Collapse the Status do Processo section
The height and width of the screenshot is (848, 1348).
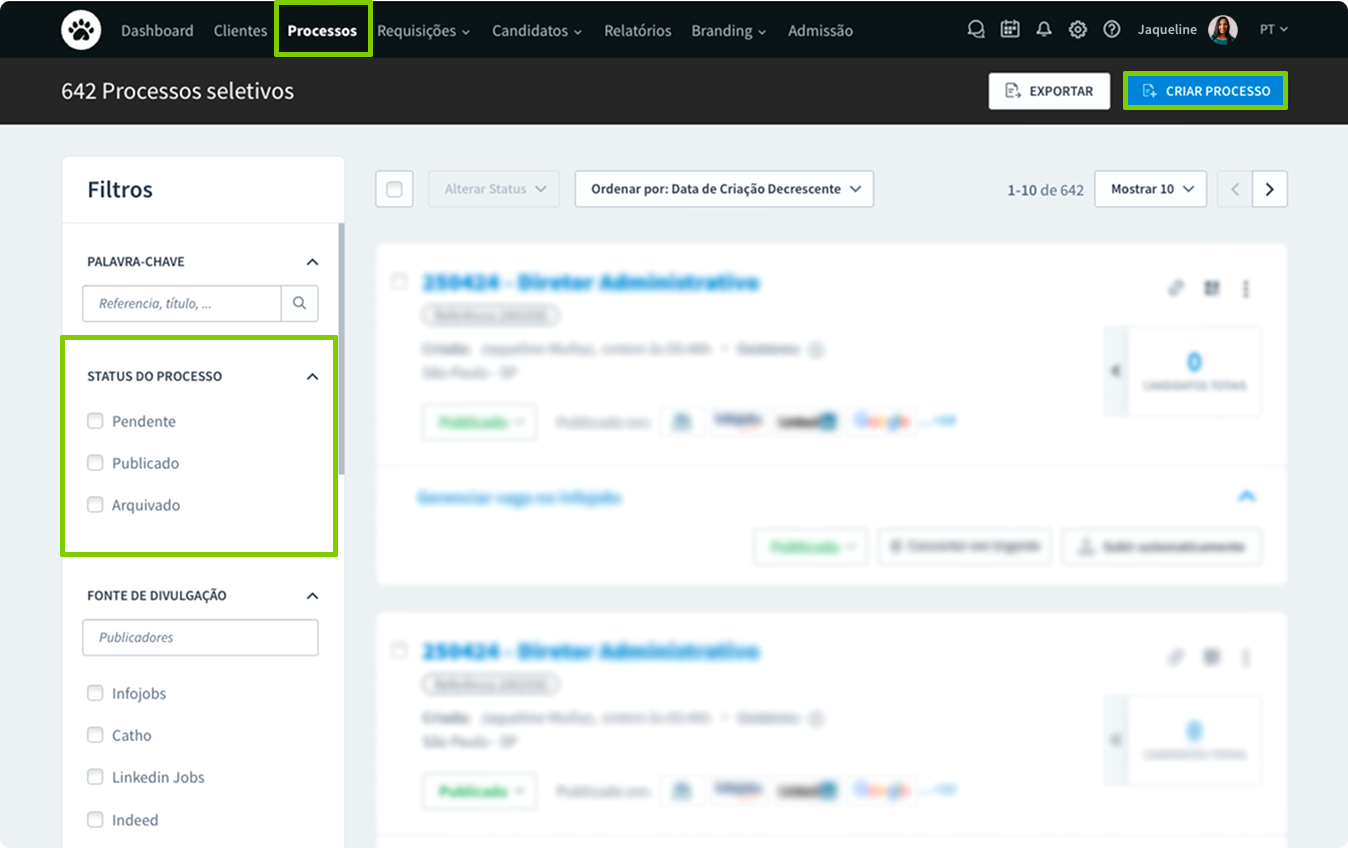pyautogui.click(x=312, y=377)
